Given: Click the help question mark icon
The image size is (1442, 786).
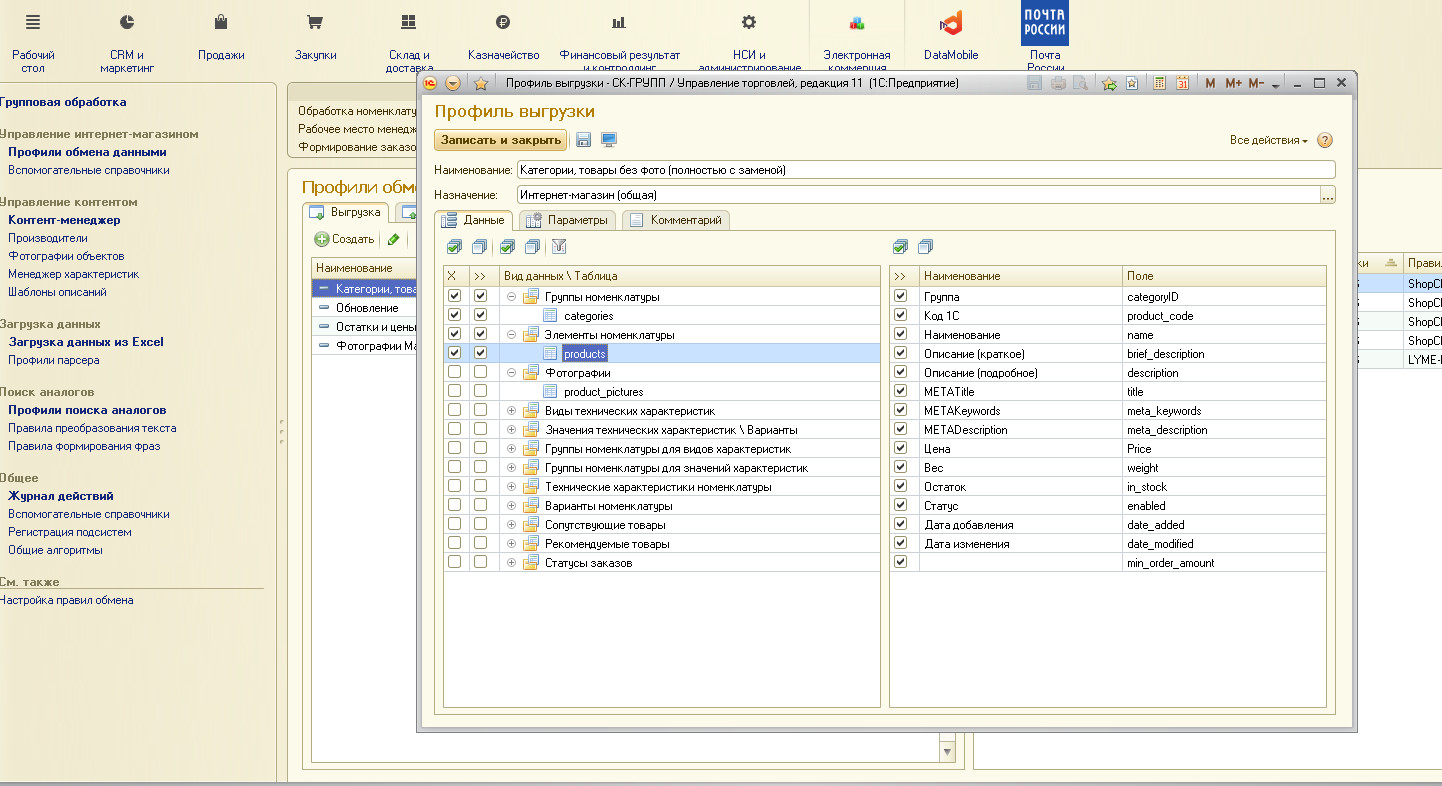Looking at the screenshot, I should [1325, 141].
